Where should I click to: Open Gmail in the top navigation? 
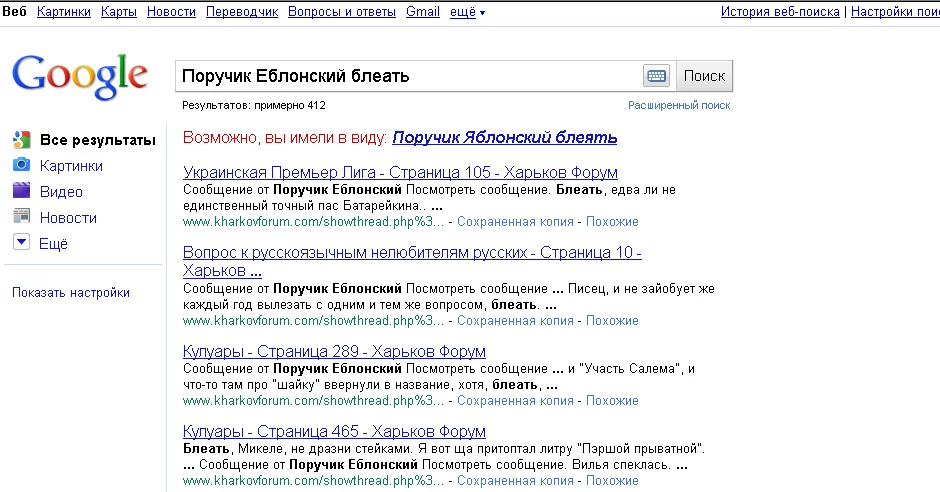coord(423,11)
